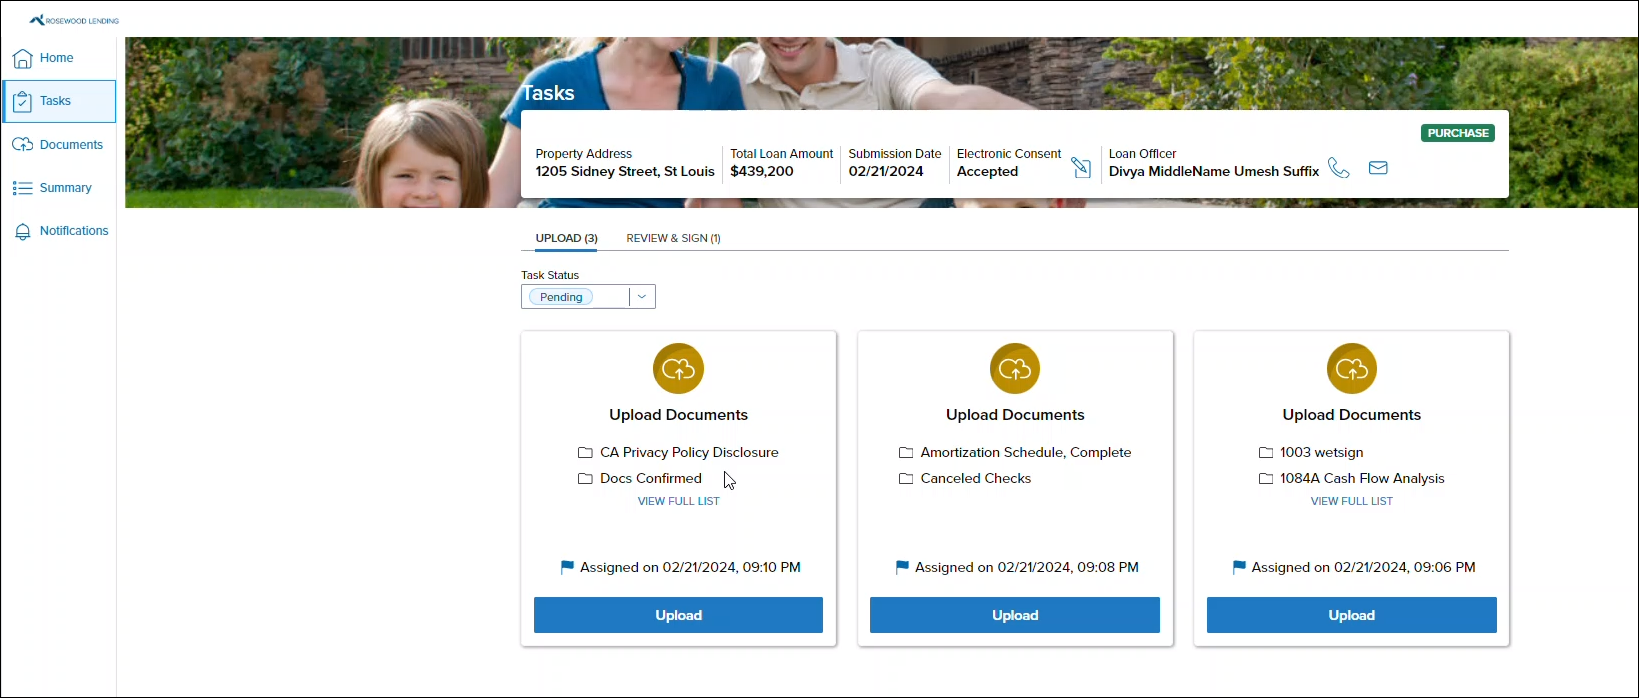The image size is (1639, 698).
Task: Click the Documents cloud icon in sidebar
Action: pos(22,145)
